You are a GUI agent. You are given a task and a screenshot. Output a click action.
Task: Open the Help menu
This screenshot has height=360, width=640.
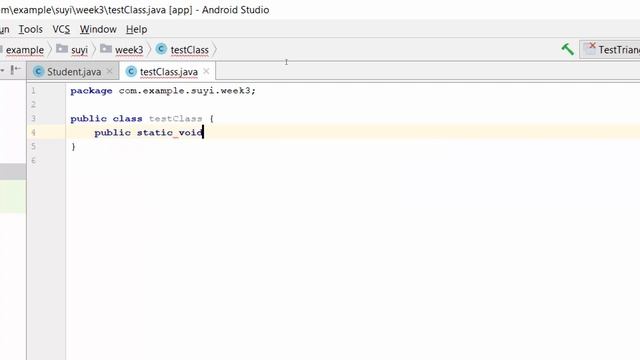pos(136,29)
